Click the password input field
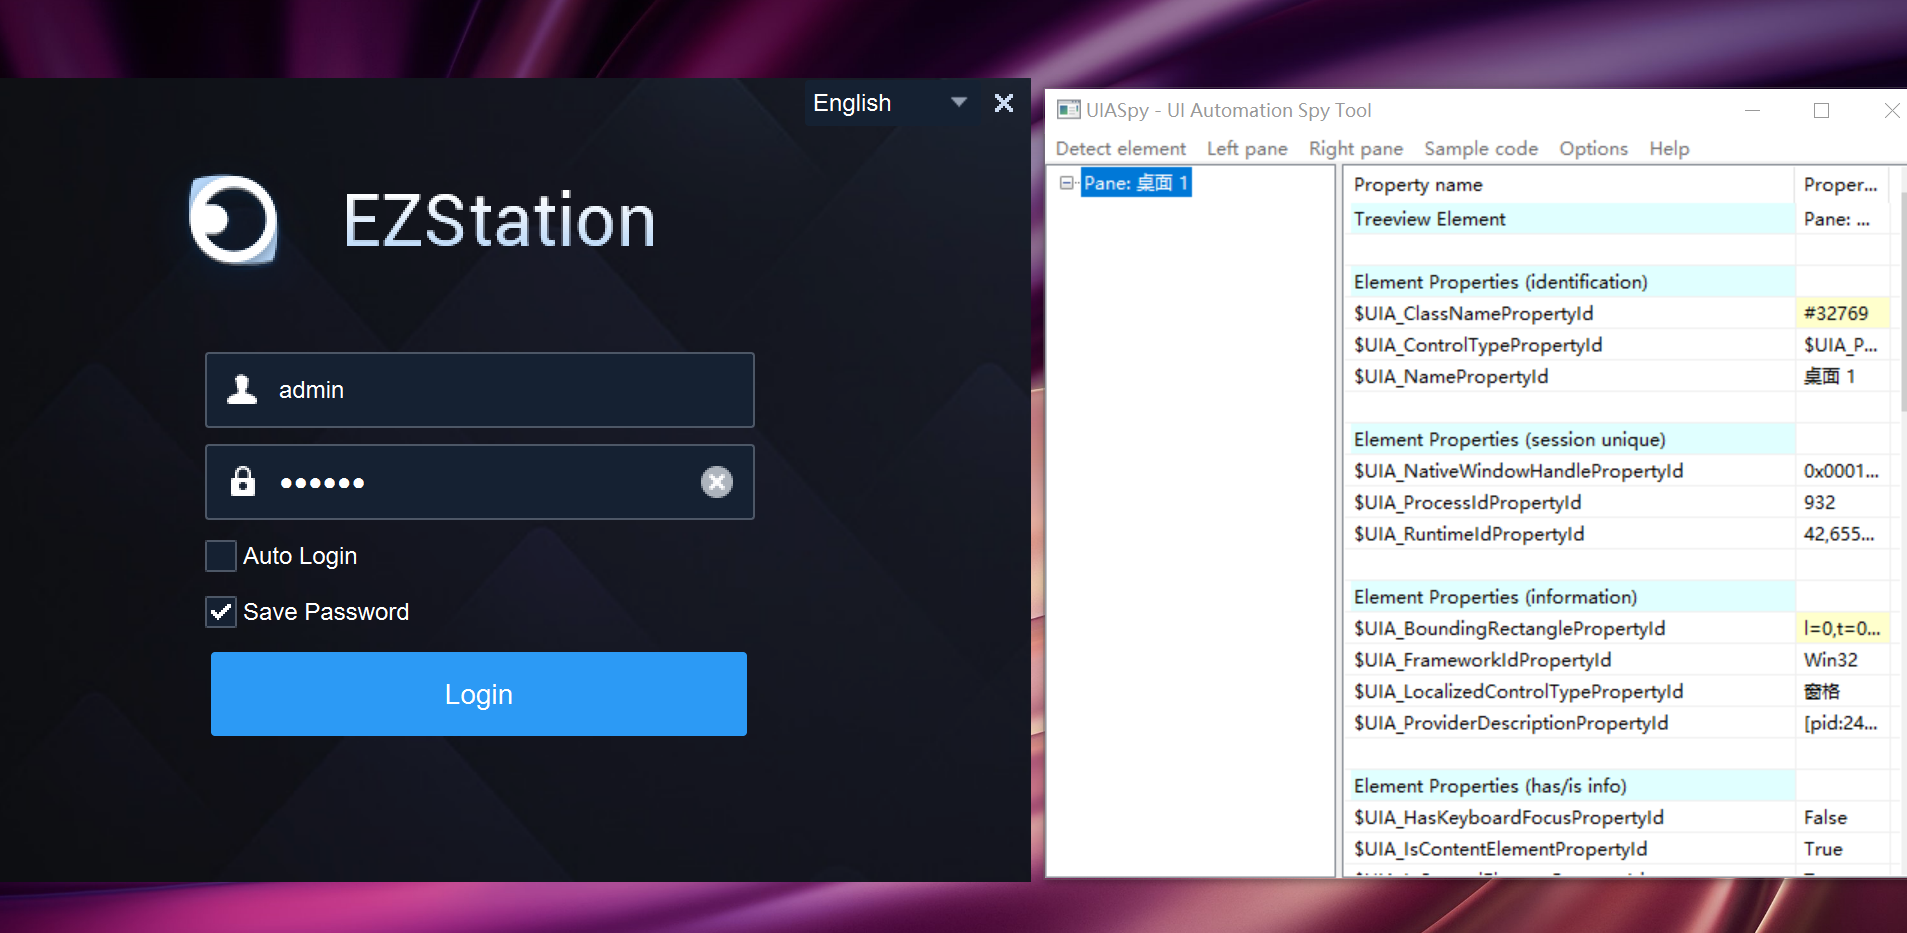The height and width of the screenshot is (933, 1907). [480, 482]
